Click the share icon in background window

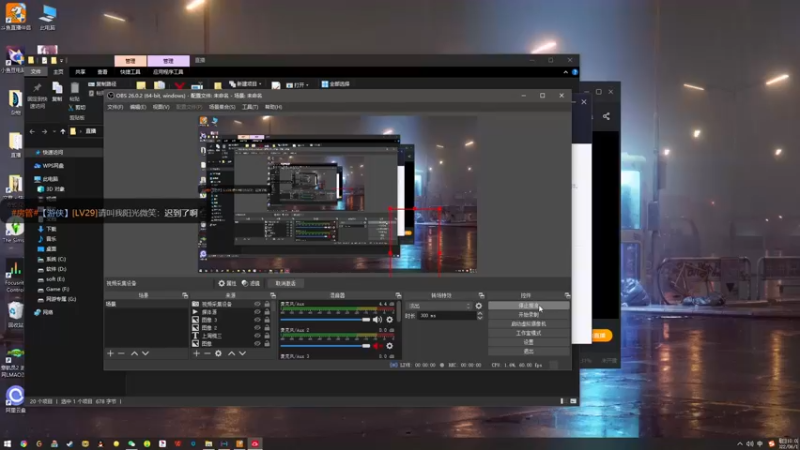pos(606,116)
